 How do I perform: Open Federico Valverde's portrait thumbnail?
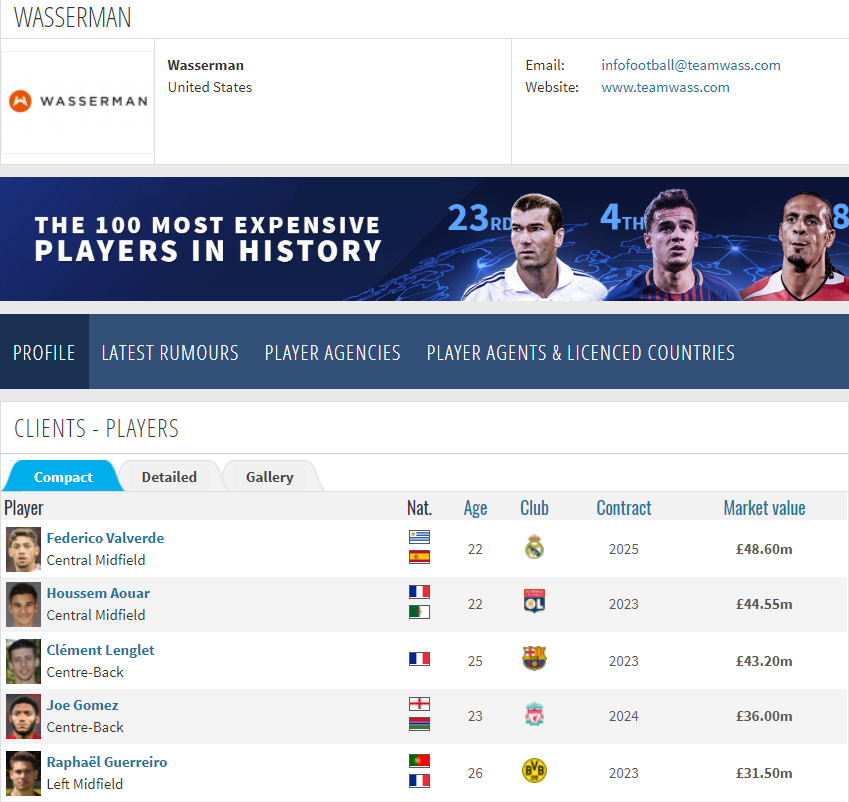(23, 549)
